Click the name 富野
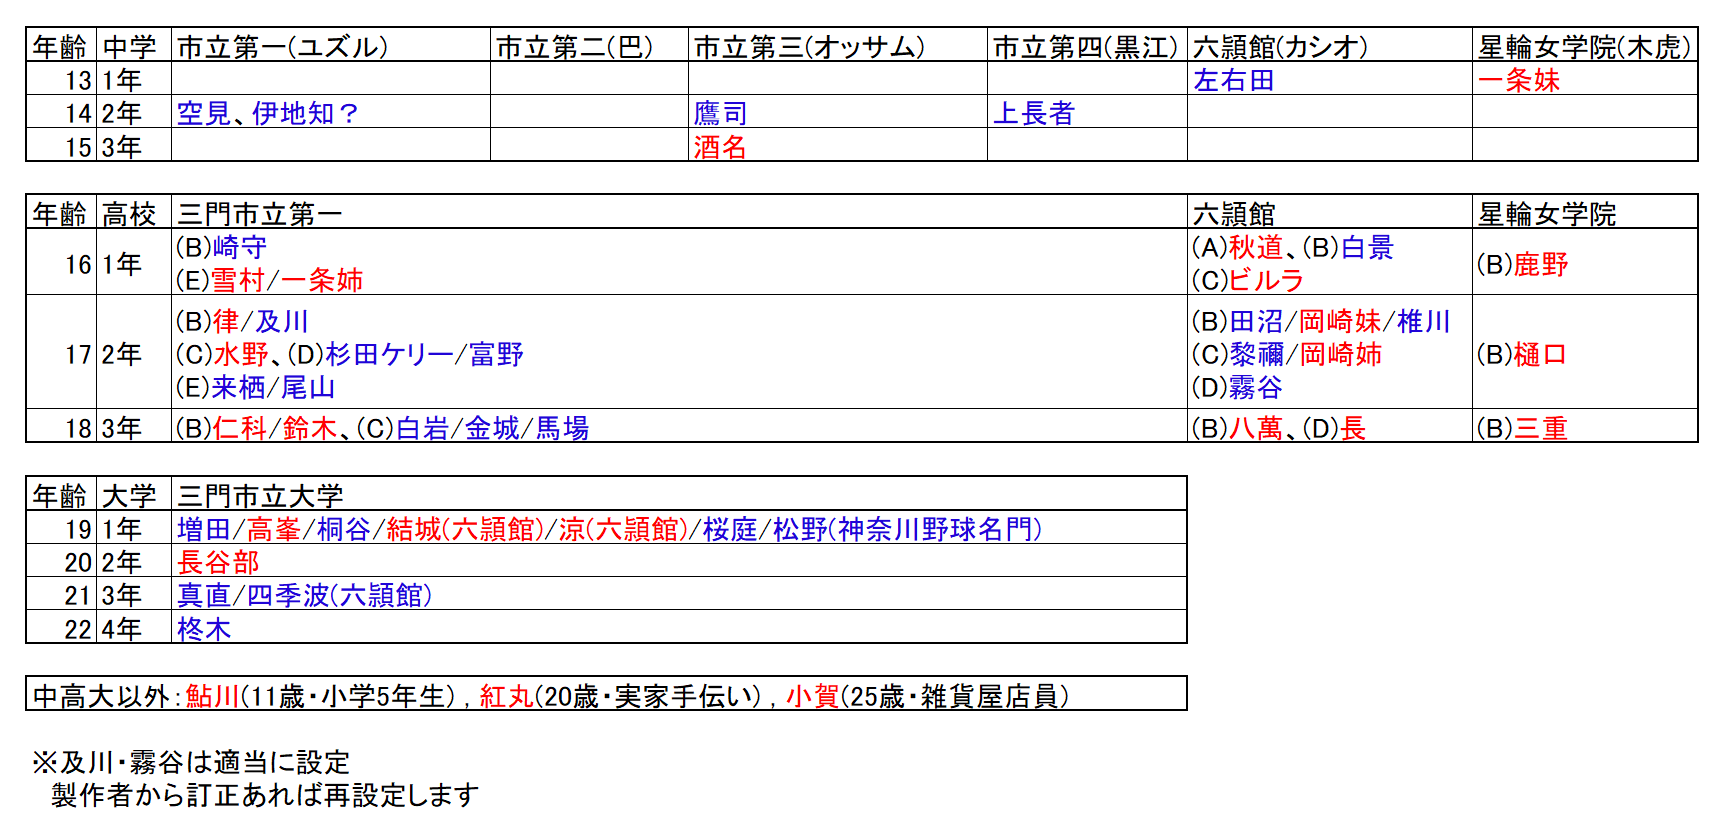This screenshot has width=1726, height=830. pyautogui.click(x=497, y=354)
